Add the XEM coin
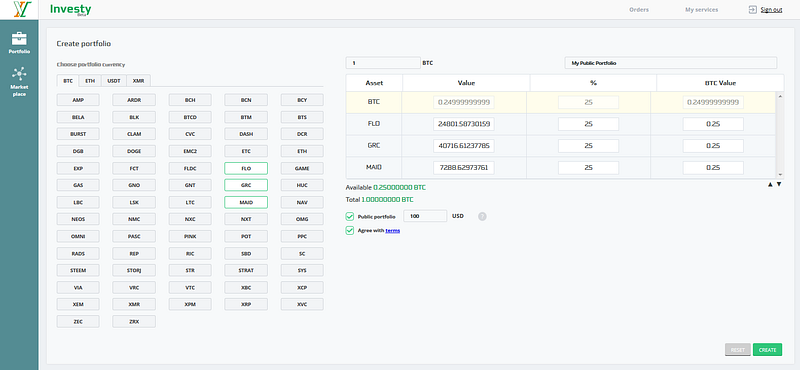Screen dimensions: 800x370 click(x=78, y=304)
